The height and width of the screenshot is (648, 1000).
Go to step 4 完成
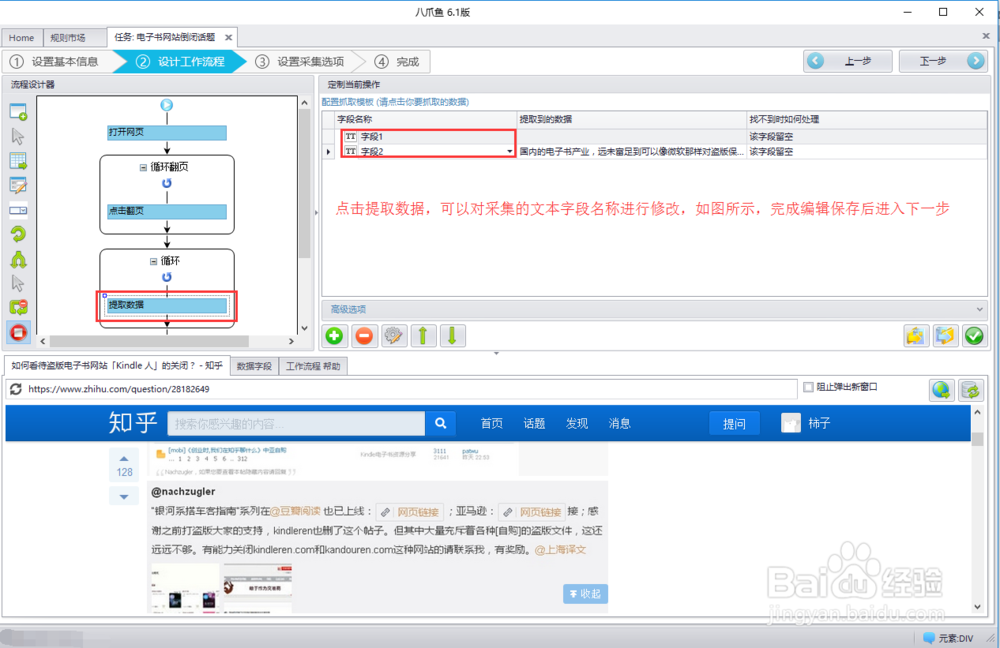[x=399, y=61]
